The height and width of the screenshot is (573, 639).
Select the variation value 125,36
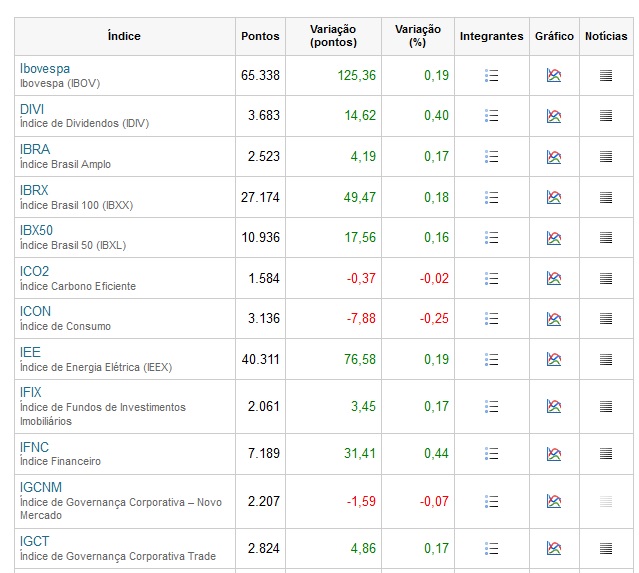point(357,75)
